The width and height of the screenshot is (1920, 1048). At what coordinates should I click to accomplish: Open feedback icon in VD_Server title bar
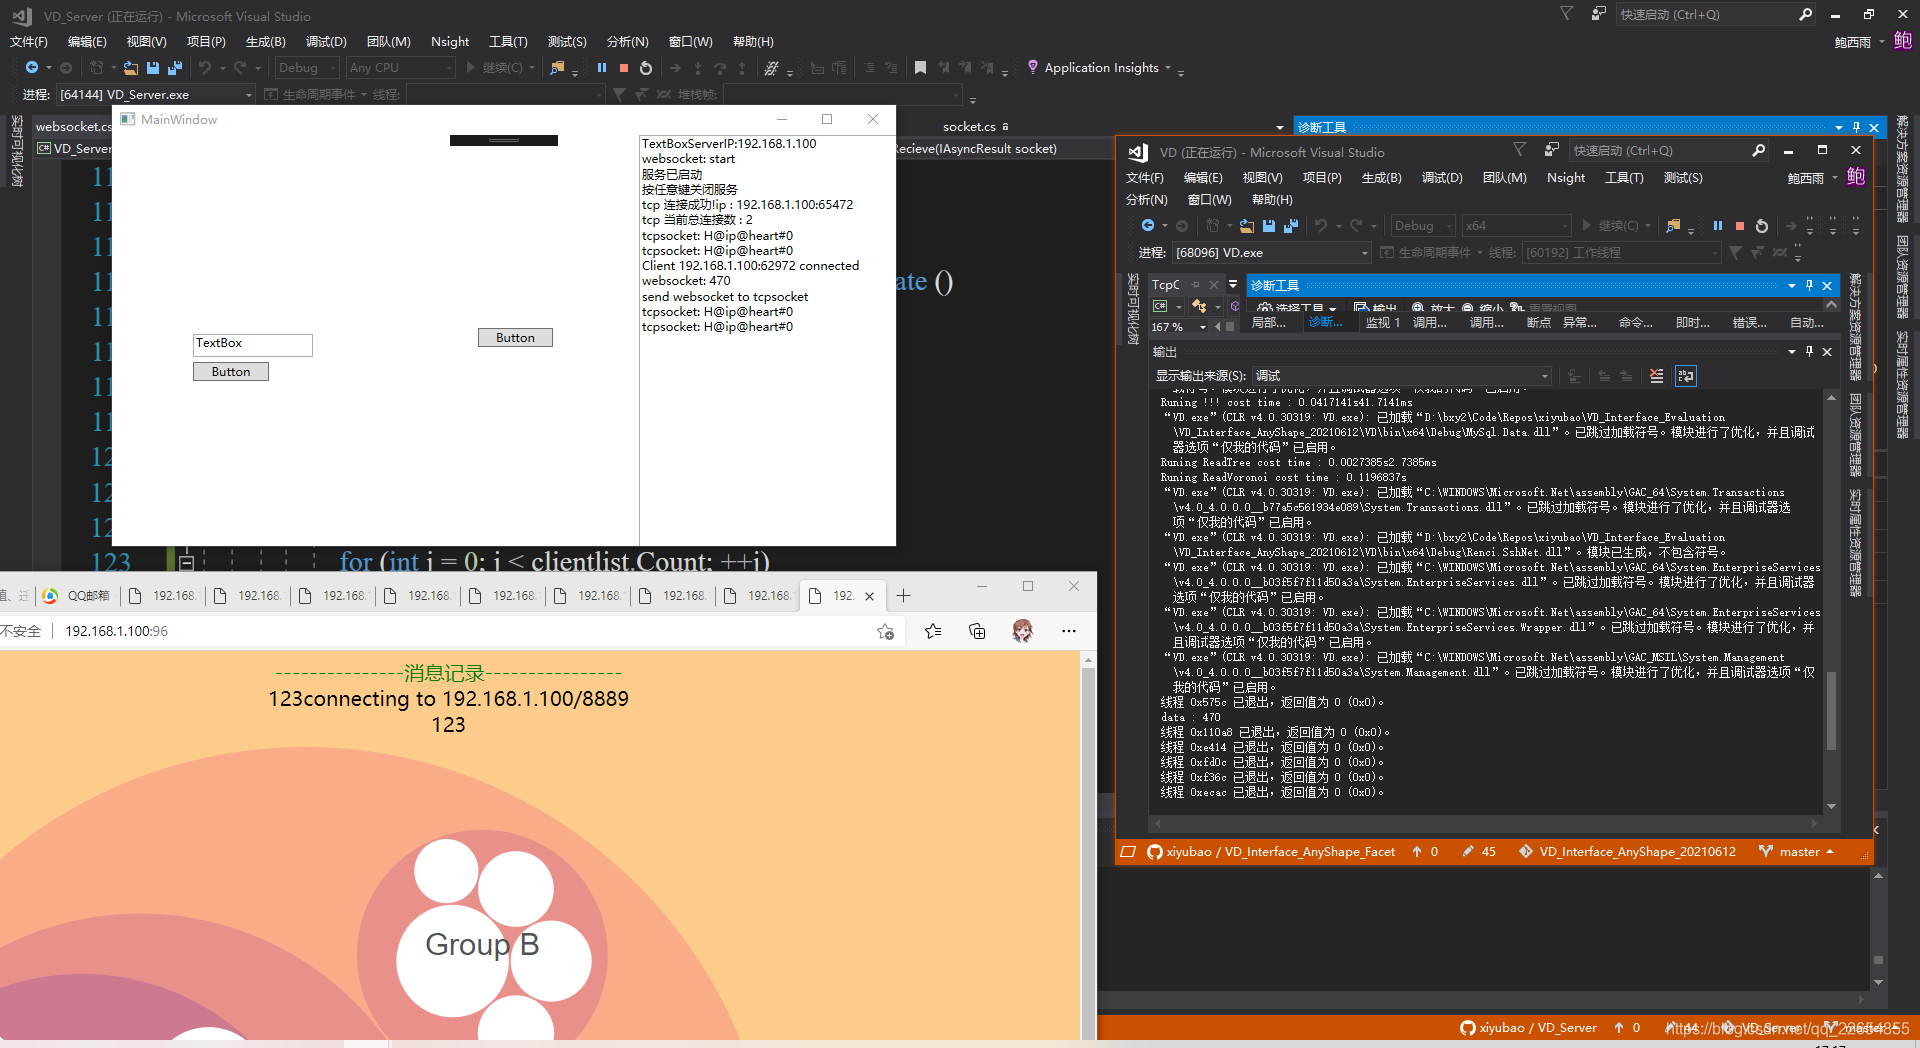coord(1598,14)
